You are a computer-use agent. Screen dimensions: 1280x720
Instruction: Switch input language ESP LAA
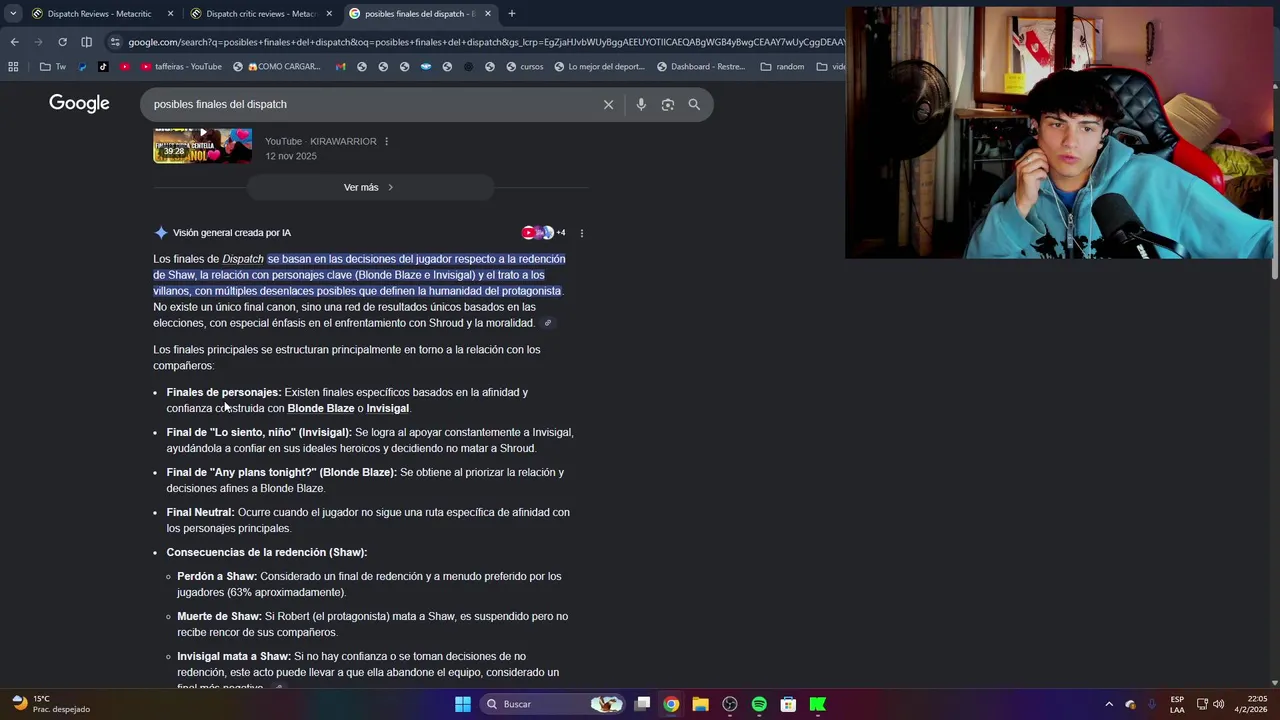1177,704
